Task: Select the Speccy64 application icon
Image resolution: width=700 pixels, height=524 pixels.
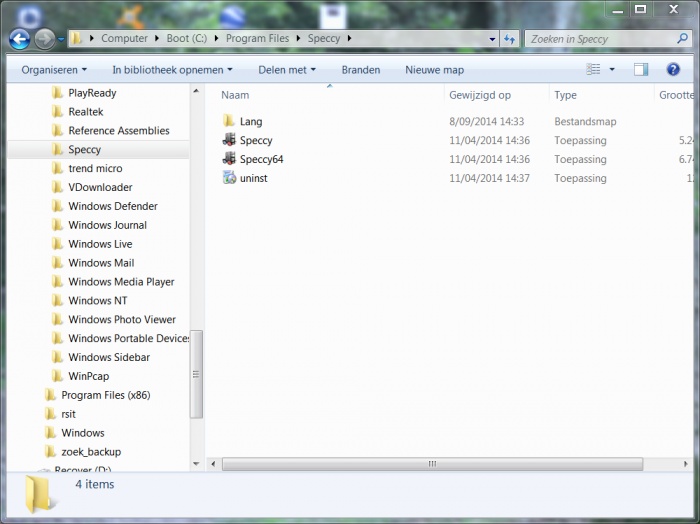Action: 229,158
